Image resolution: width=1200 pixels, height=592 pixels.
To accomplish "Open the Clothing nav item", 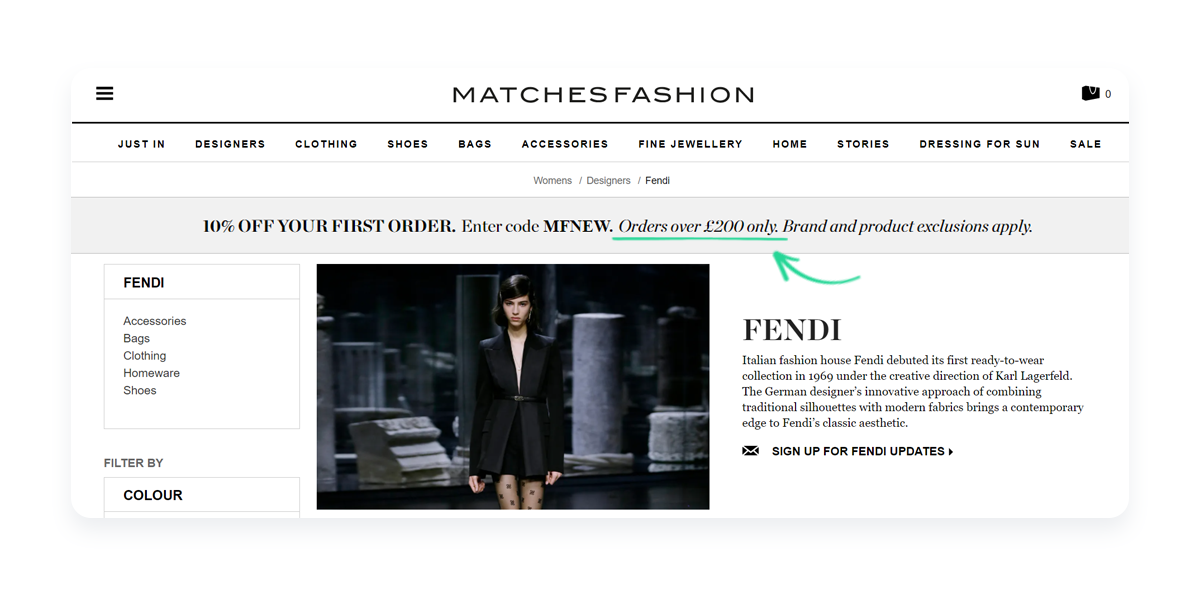I will tap(326, 144).
